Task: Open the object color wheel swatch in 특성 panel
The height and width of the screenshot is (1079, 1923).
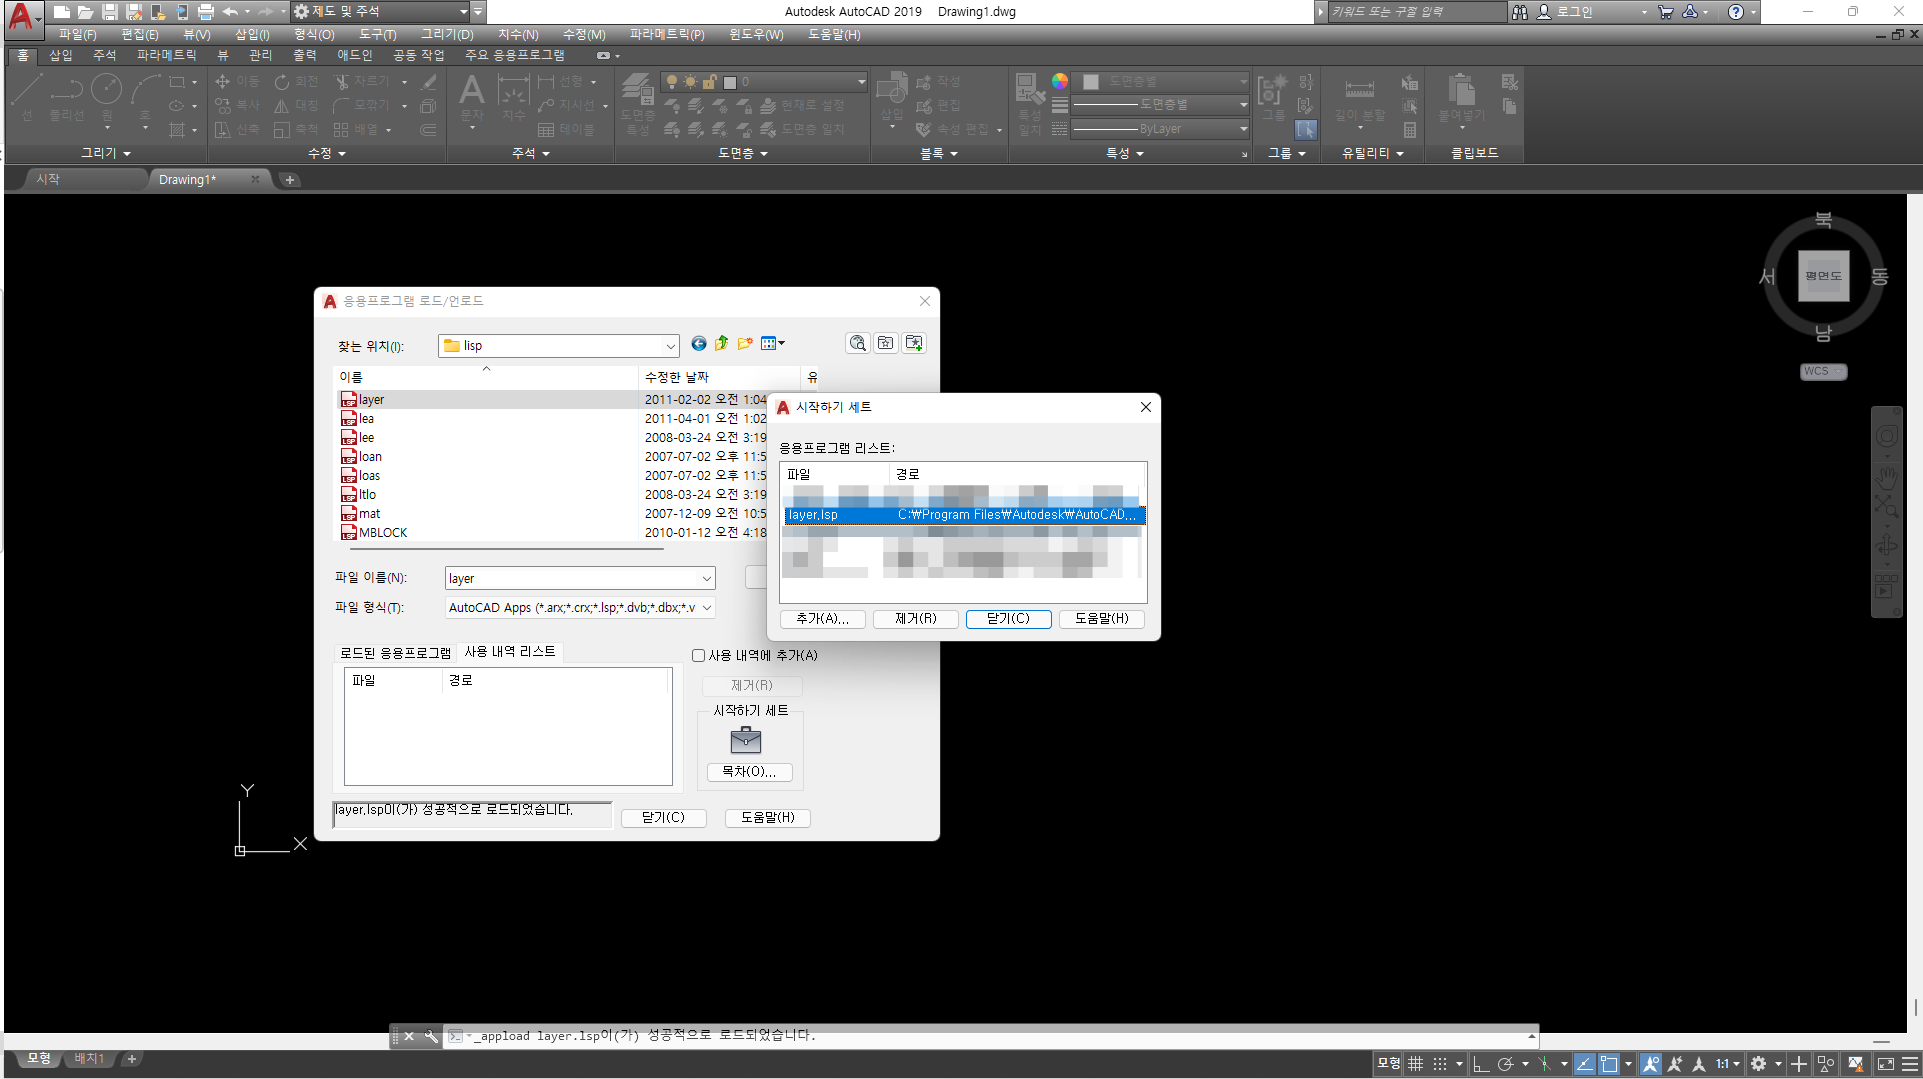Action: point(1060,81)
